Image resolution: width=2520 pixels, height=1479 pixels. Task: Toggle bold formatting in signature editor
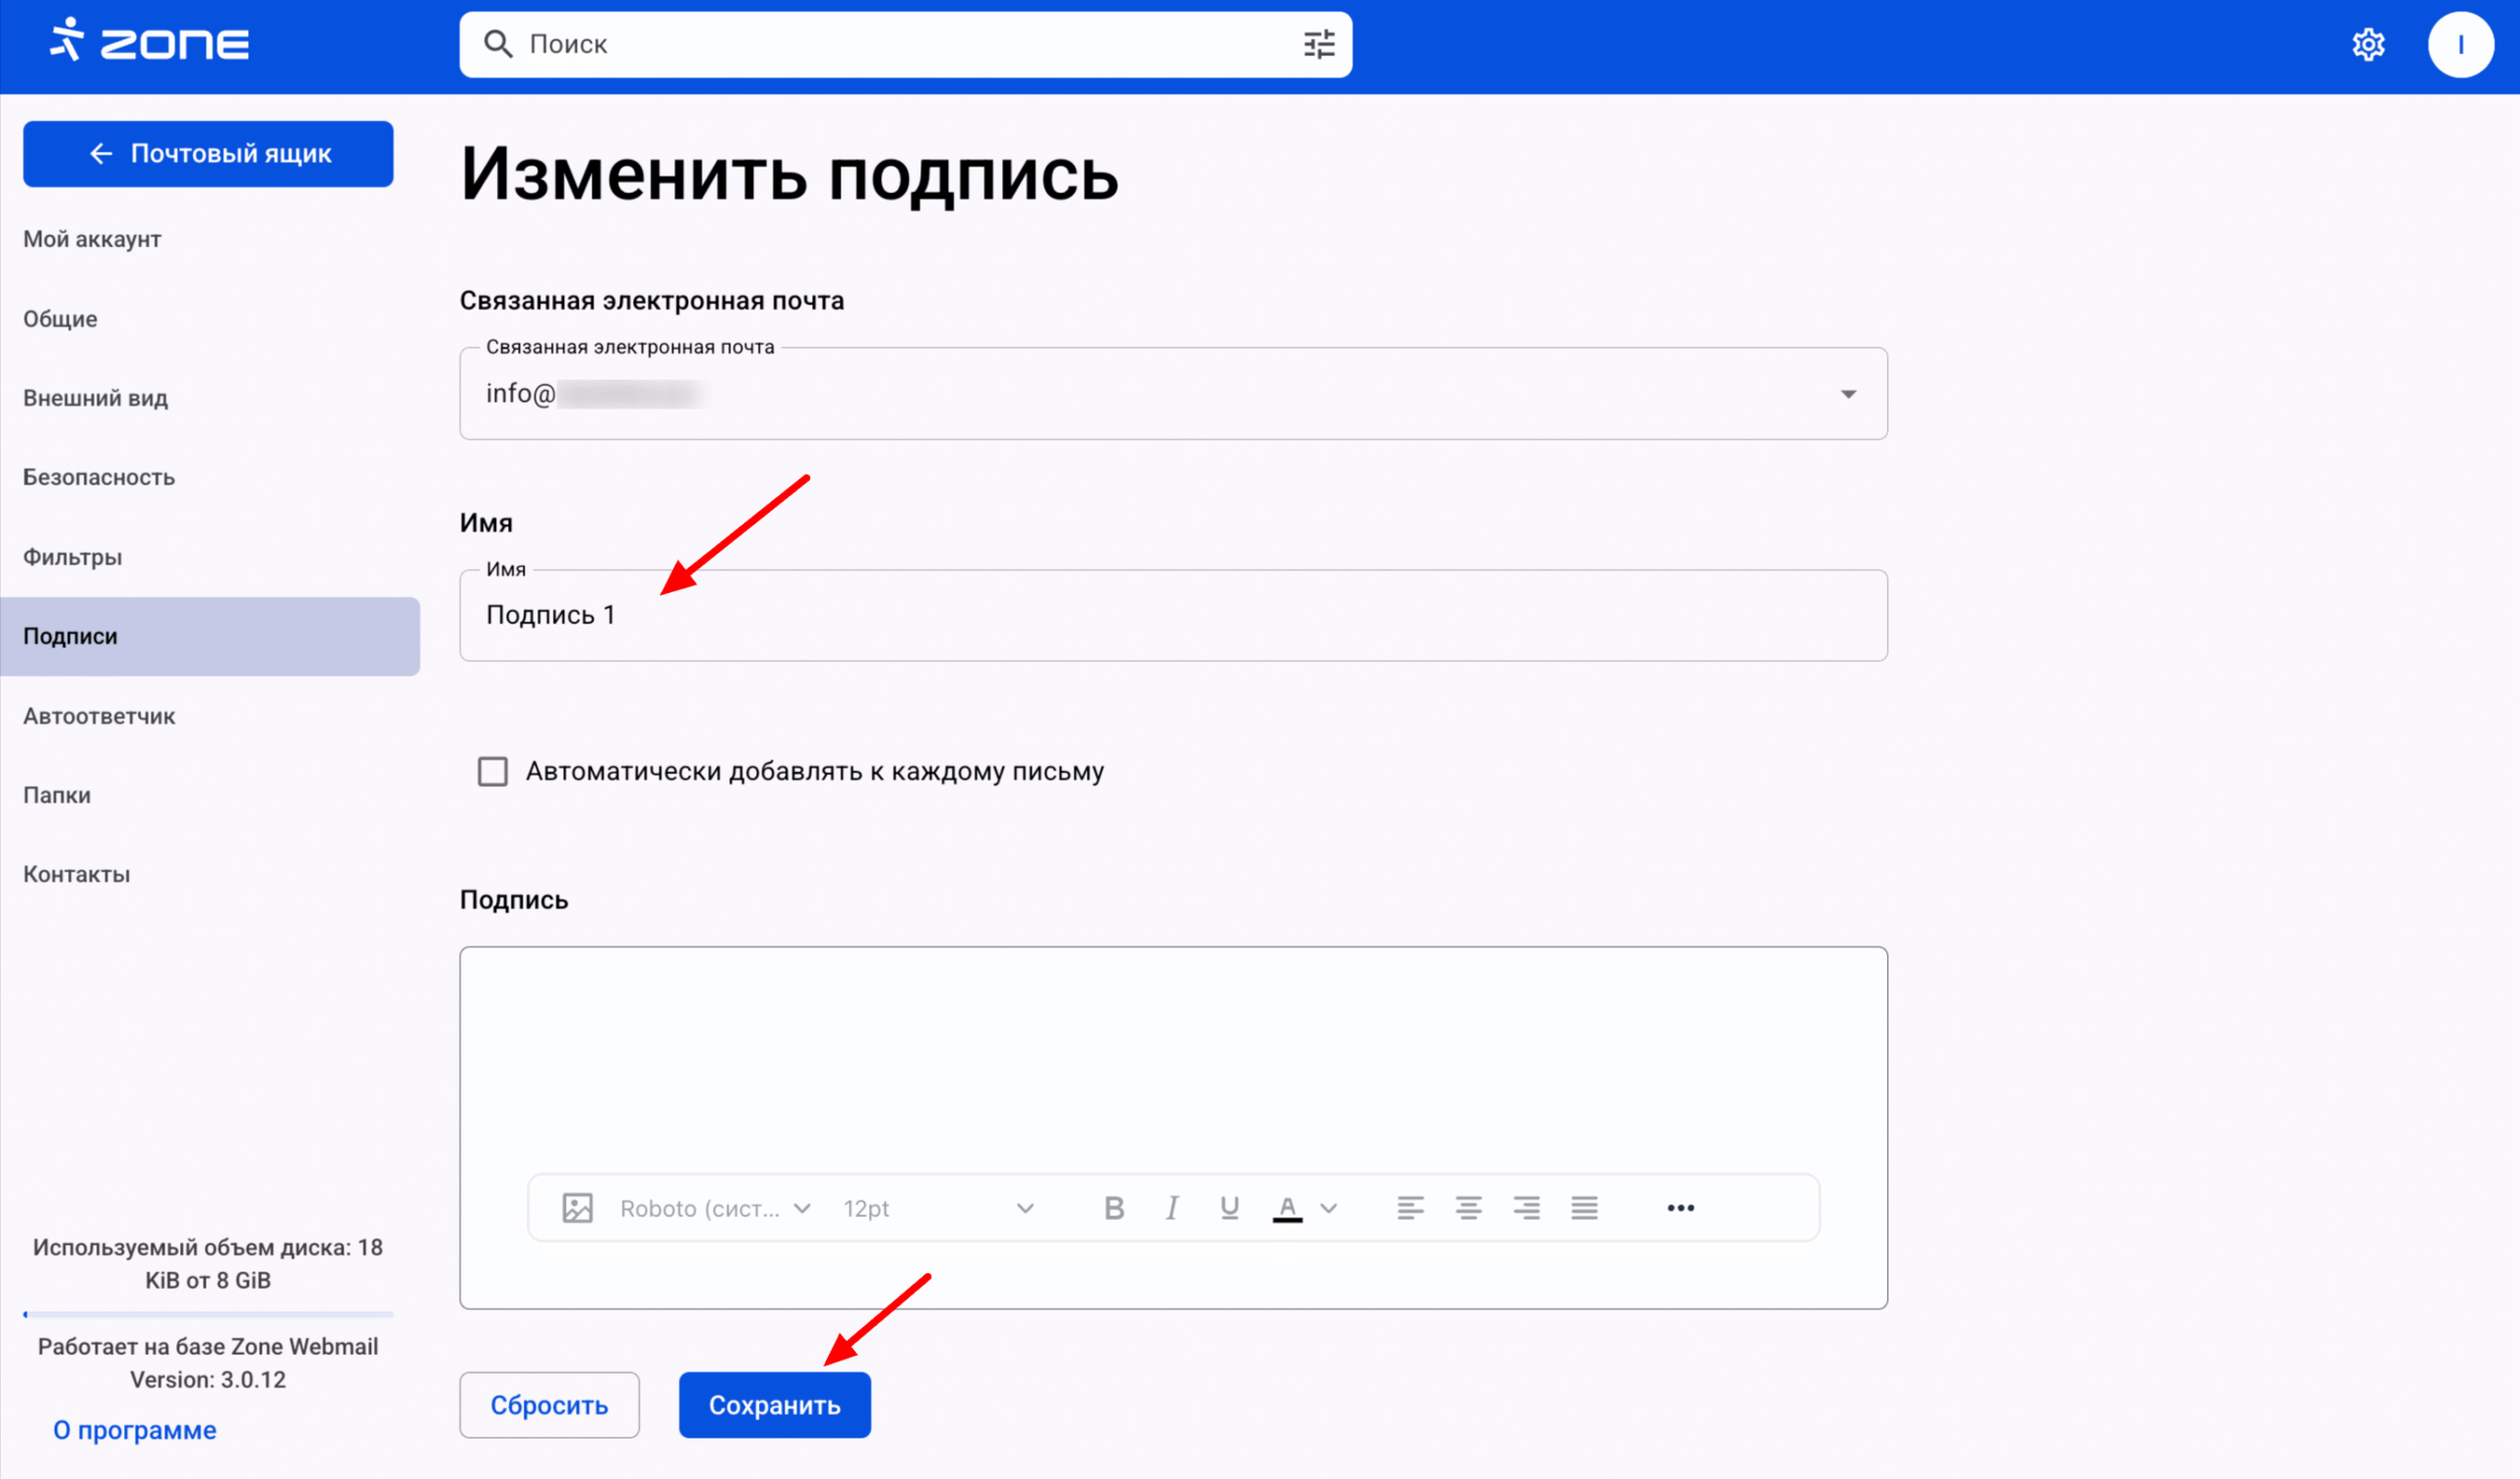[x=1114, y=1208]
